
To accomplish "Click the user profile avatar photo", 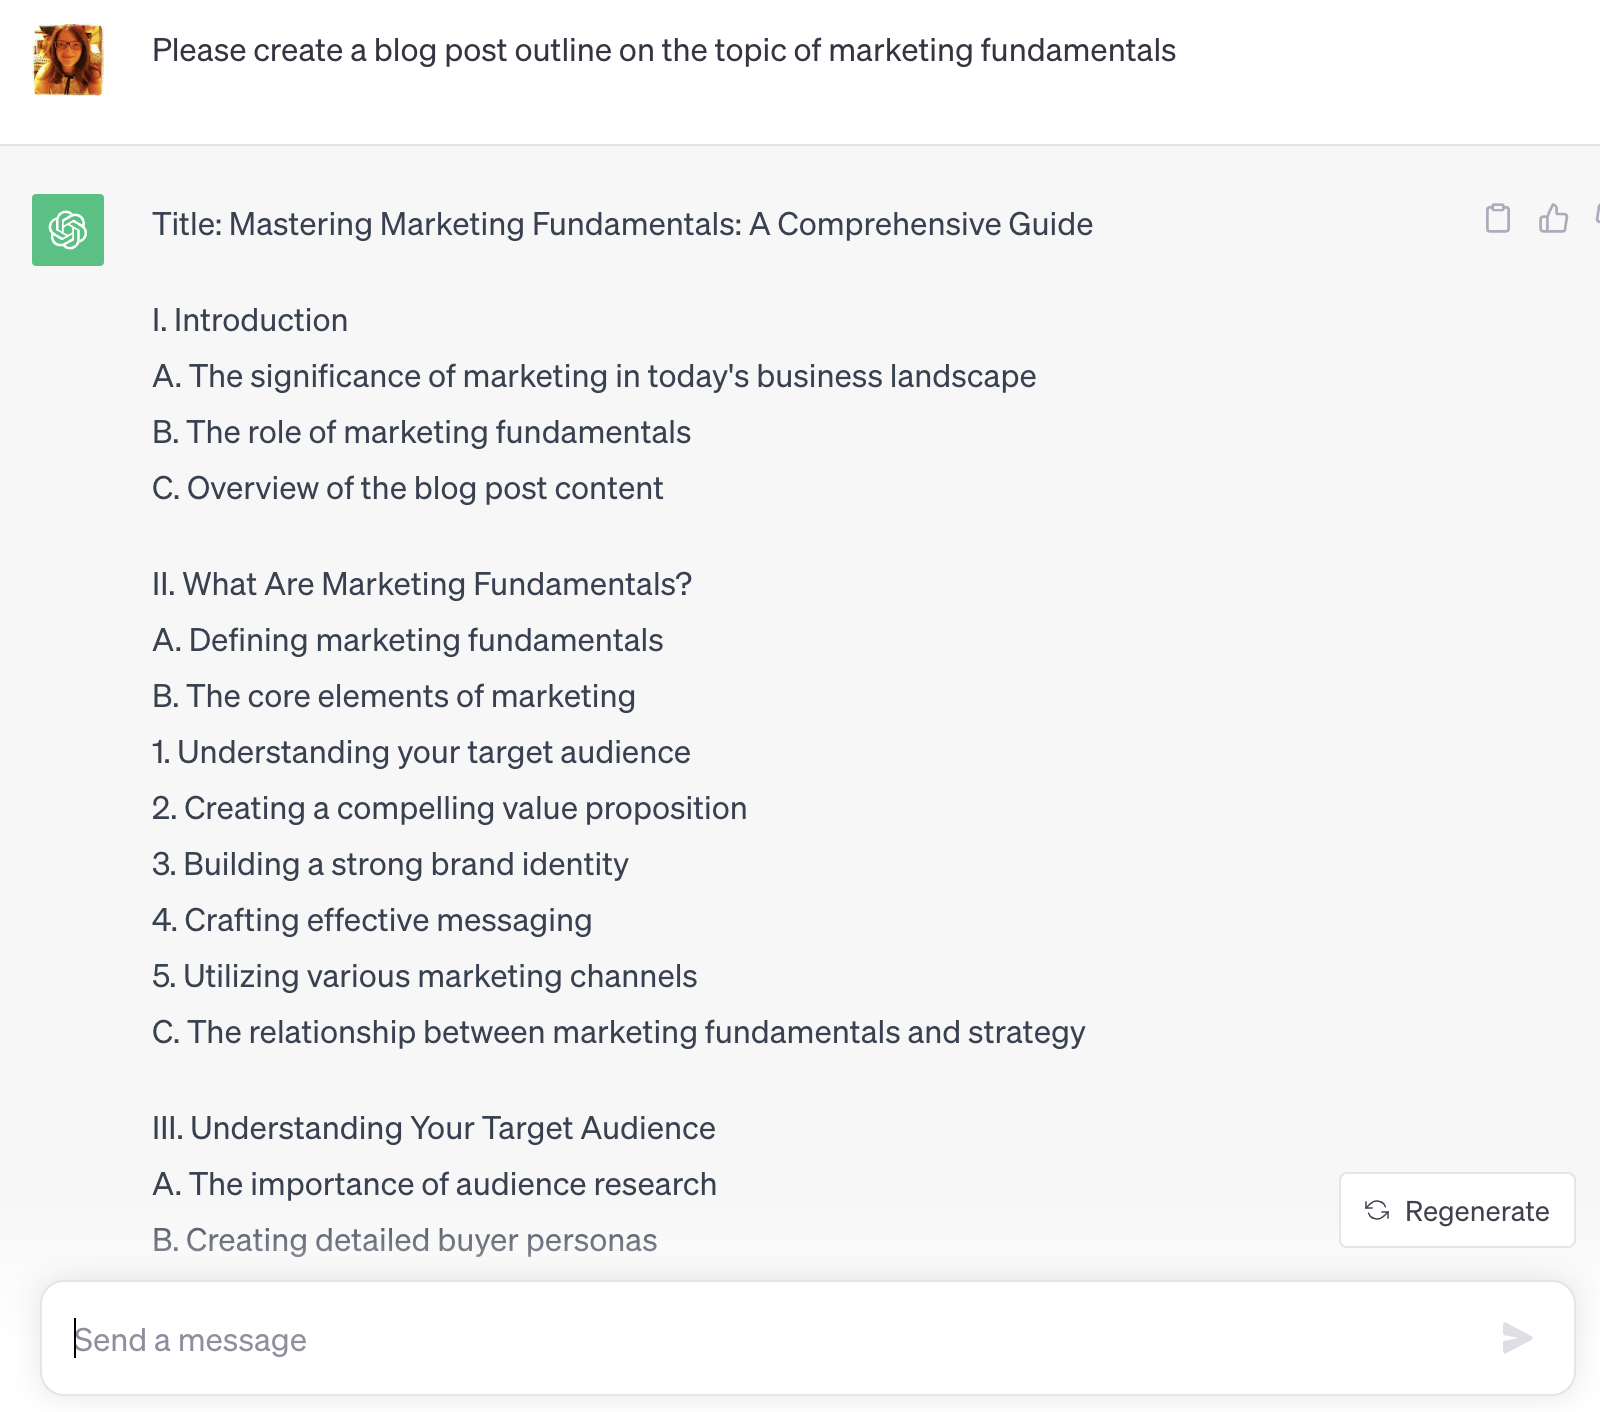I will pyautogui.click(x=68, y=60).
